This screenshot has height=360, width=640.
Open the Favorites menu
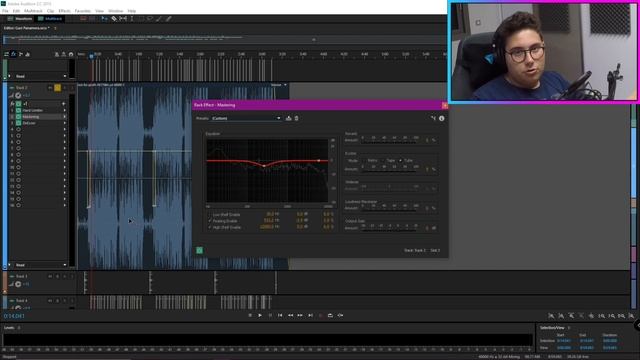(83, 11)
